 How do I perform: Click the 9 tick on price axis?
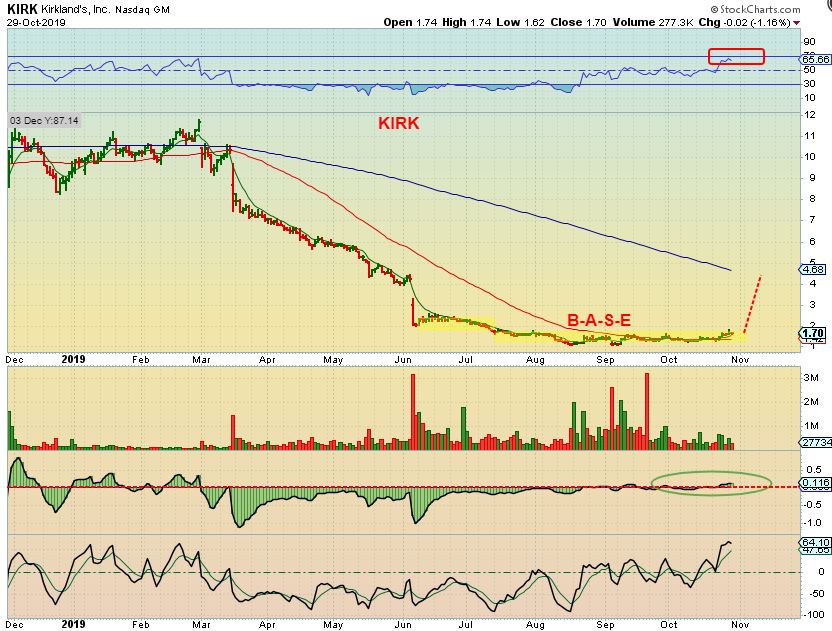(x=812, y=178)
